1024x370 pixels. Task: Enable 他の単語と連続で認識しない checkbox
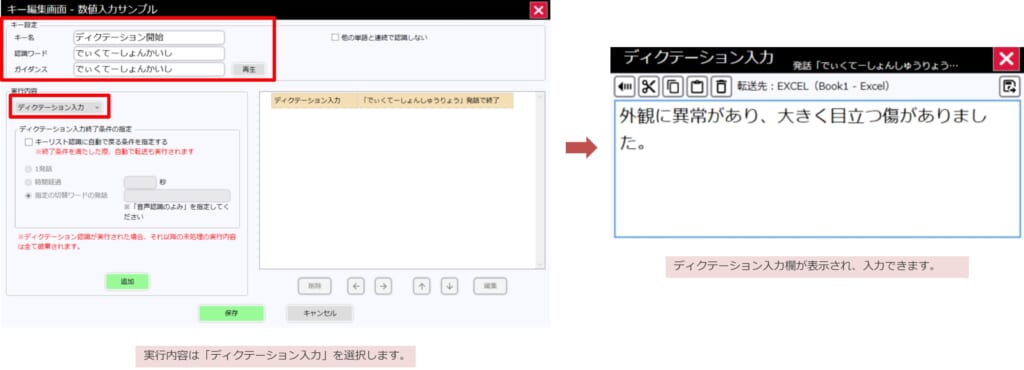335,38
